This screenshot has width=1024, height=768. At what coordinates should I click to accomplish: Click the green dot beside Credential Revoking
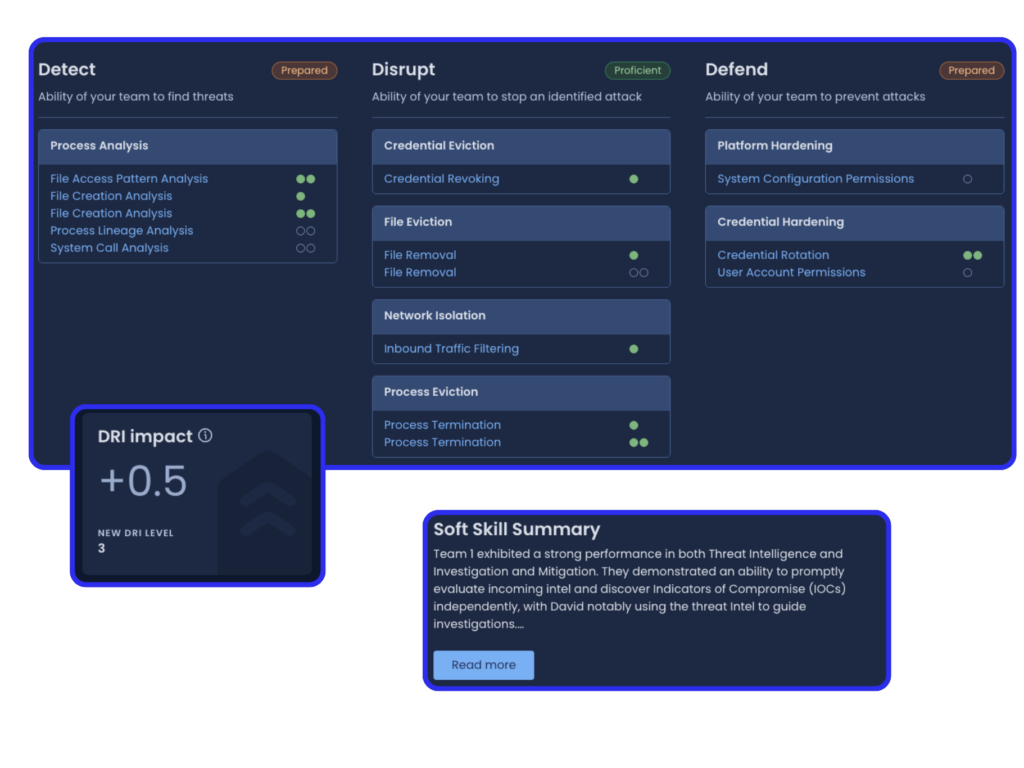(x=633, y=179)
